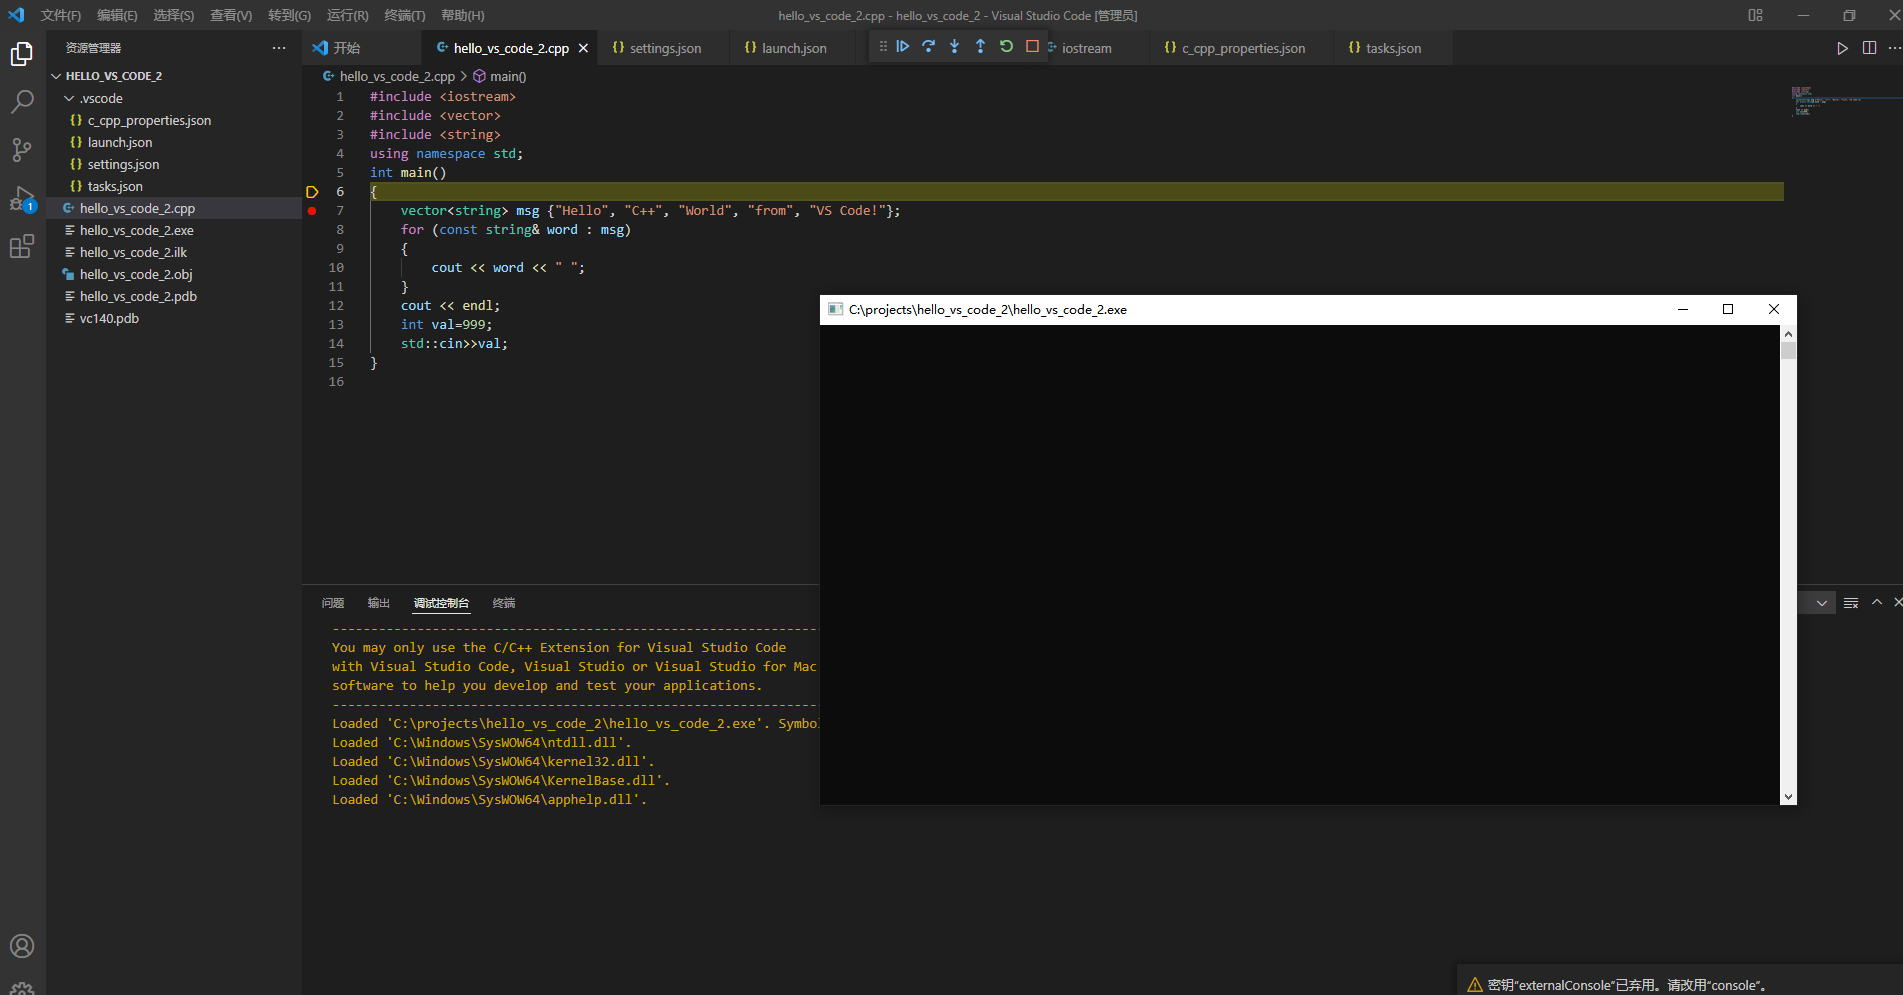The image size is (1903, 995).
Task: Open the debug console filter dropdown
Action: [x=1822, y=603]
